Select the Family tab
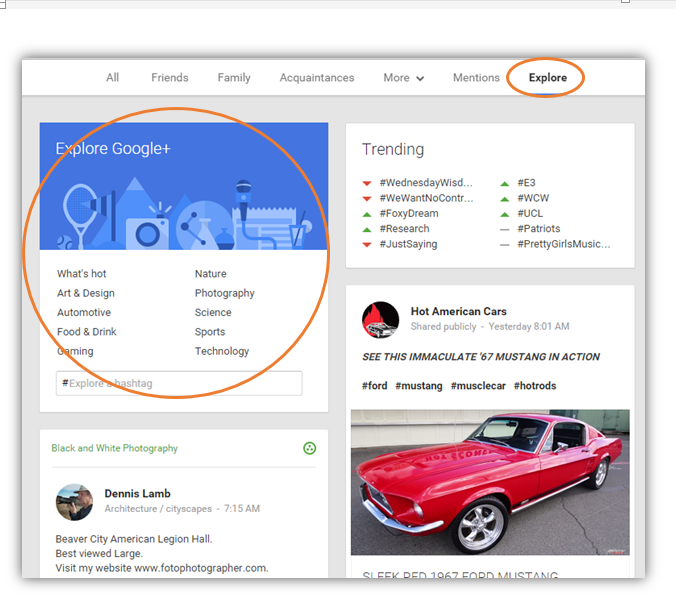This screenshot has width=676, height=597. [234, 78]
